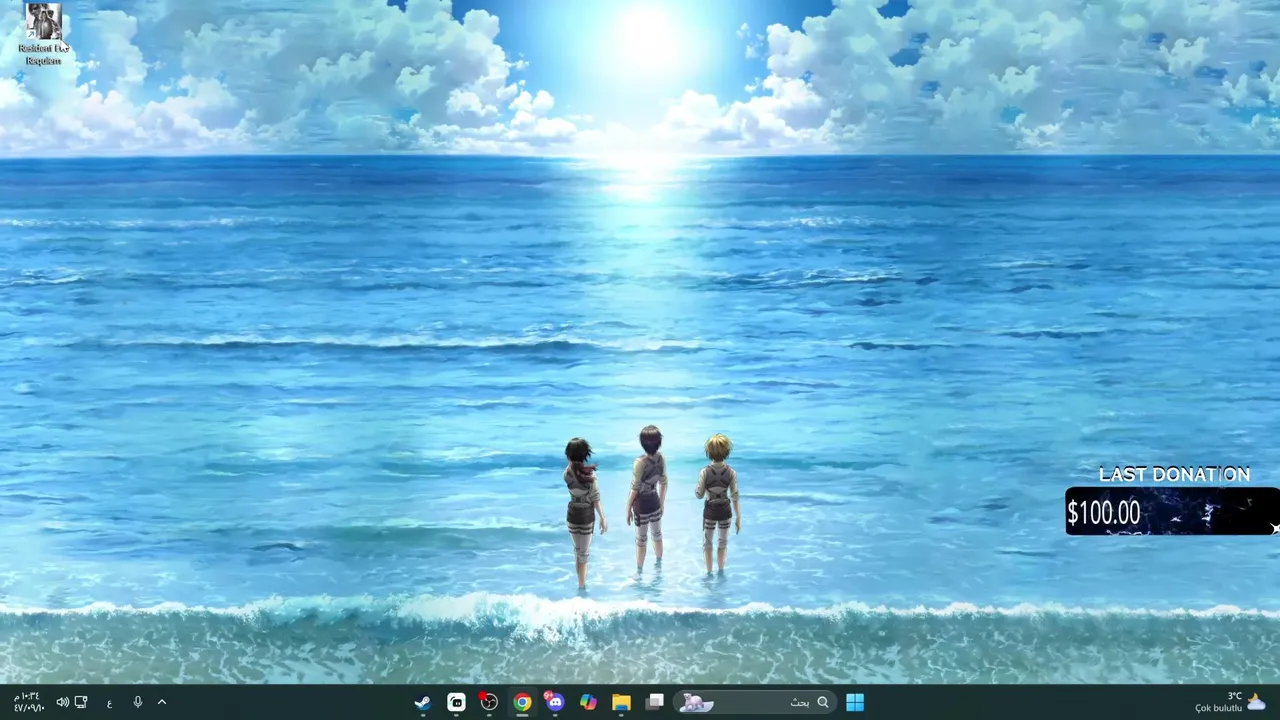Expand the hidden system tray icons
The width and height of the screenshot is (1280, 720).
(162, 702)
